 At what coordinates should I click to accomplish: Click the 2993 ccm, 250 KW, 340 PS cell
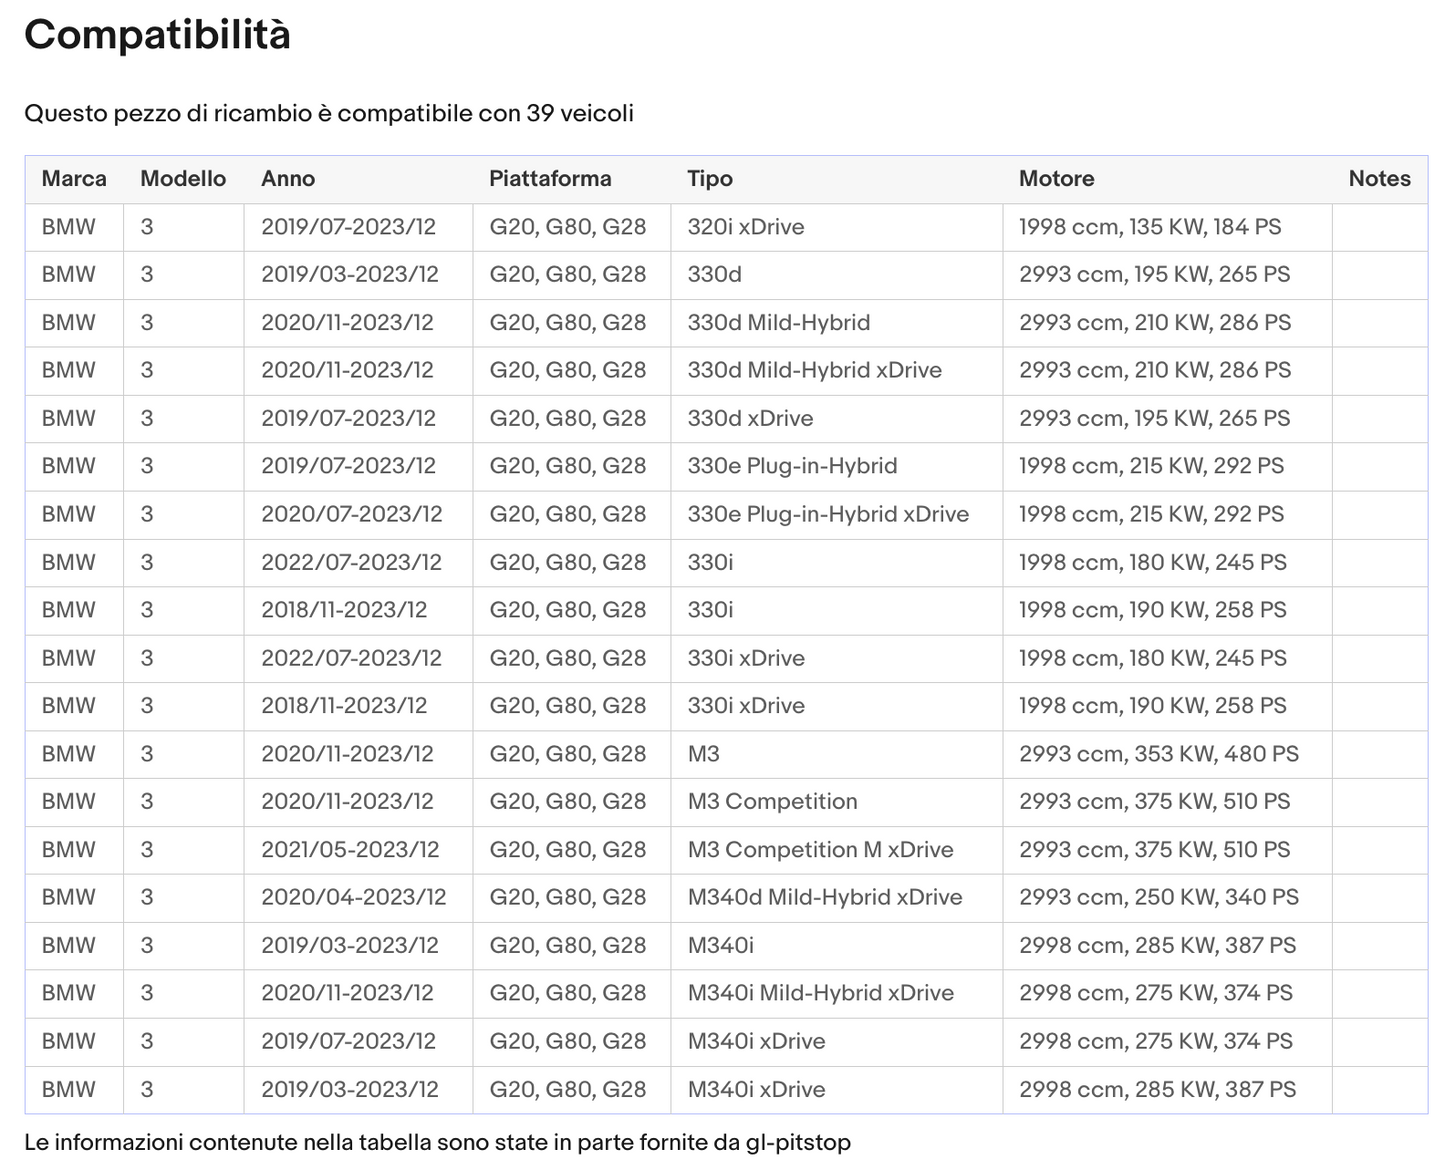click(1159, 897)
